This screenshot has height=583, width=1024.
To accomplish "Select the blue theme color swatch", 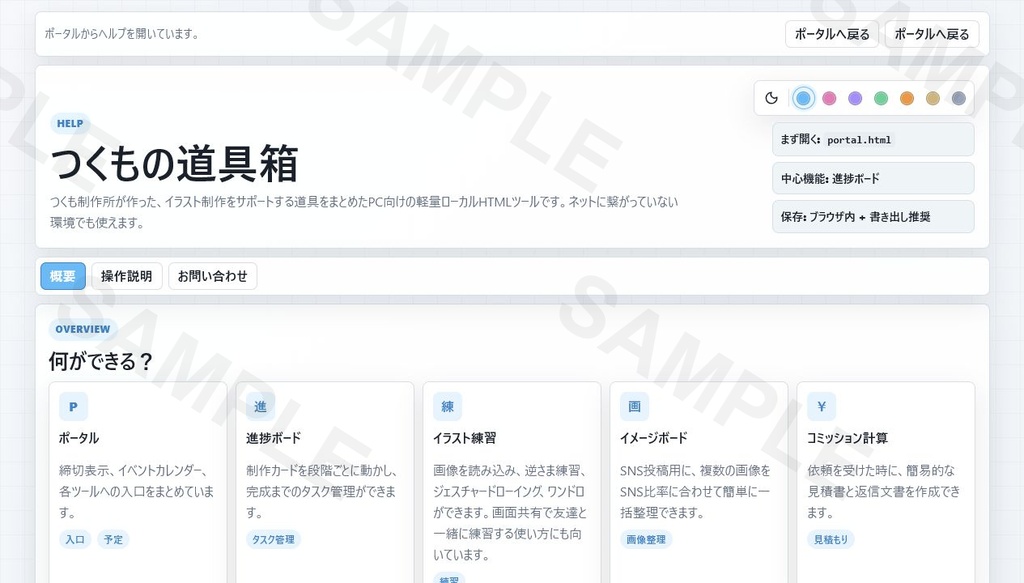I will 803,98.
